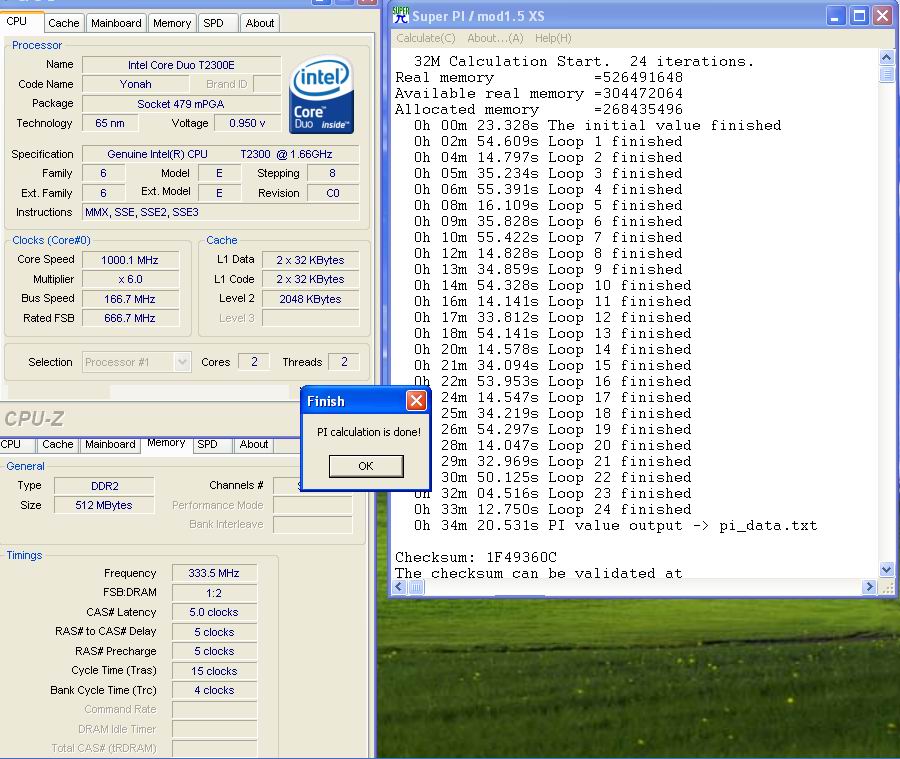Switch to About tab in upper CPU-Z window
The width and height of the screenshot is (900, 759).
tap(259, 23)
